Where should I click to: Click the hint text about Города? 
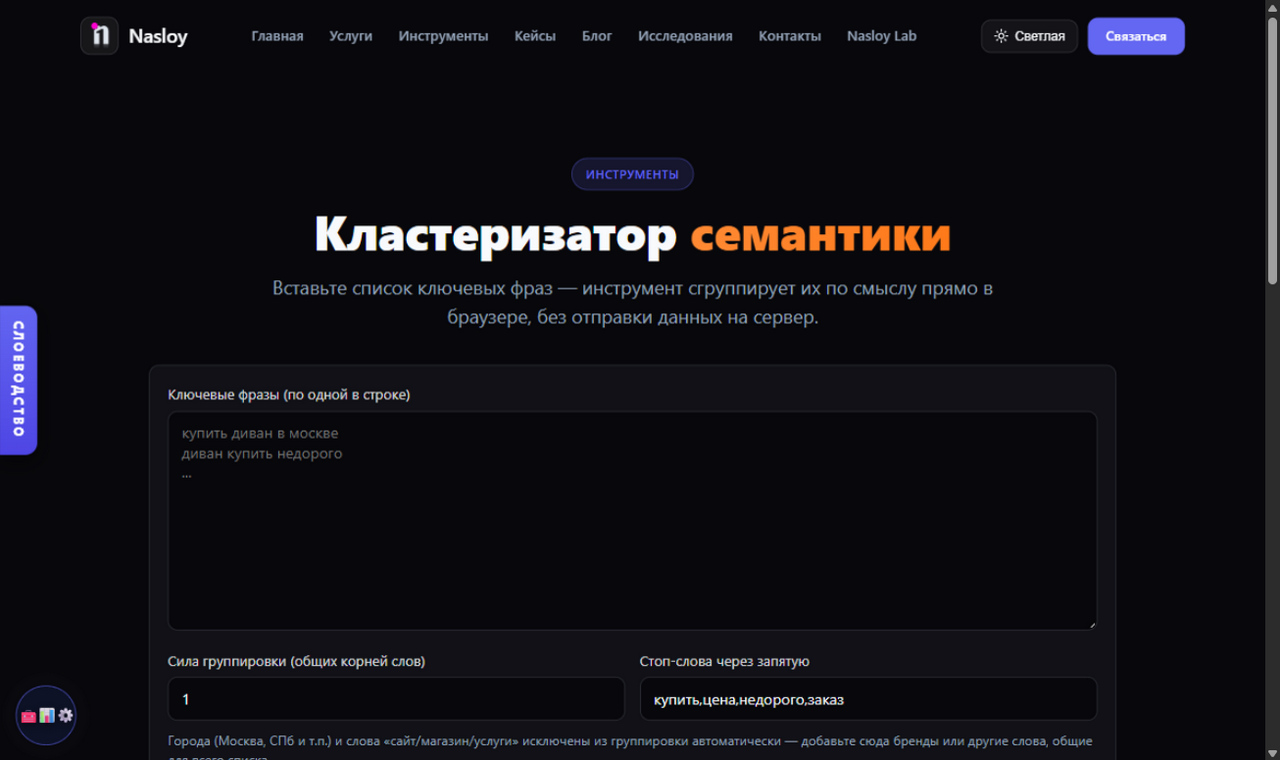point(630,749)
